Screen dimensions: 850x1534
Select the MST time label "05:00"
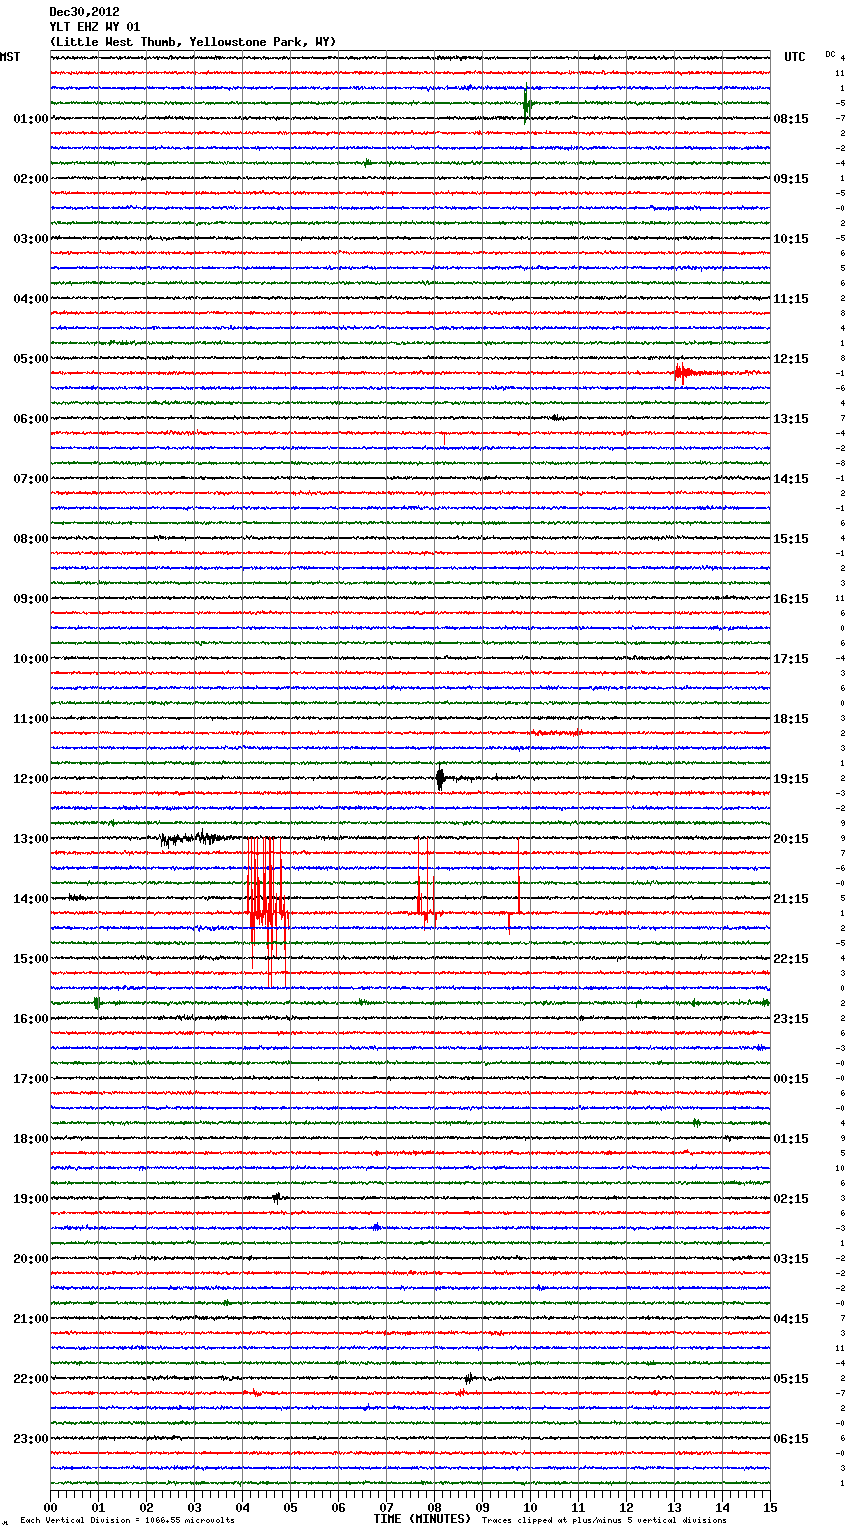[x=31, y=359]
